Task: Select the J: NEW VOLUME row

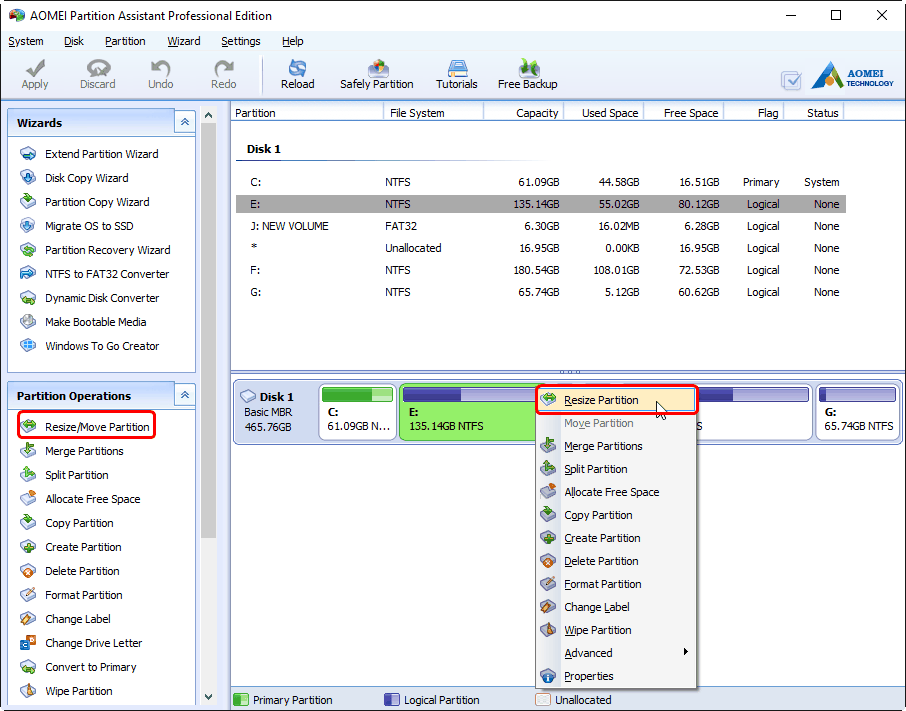Action: coord(541,226)
